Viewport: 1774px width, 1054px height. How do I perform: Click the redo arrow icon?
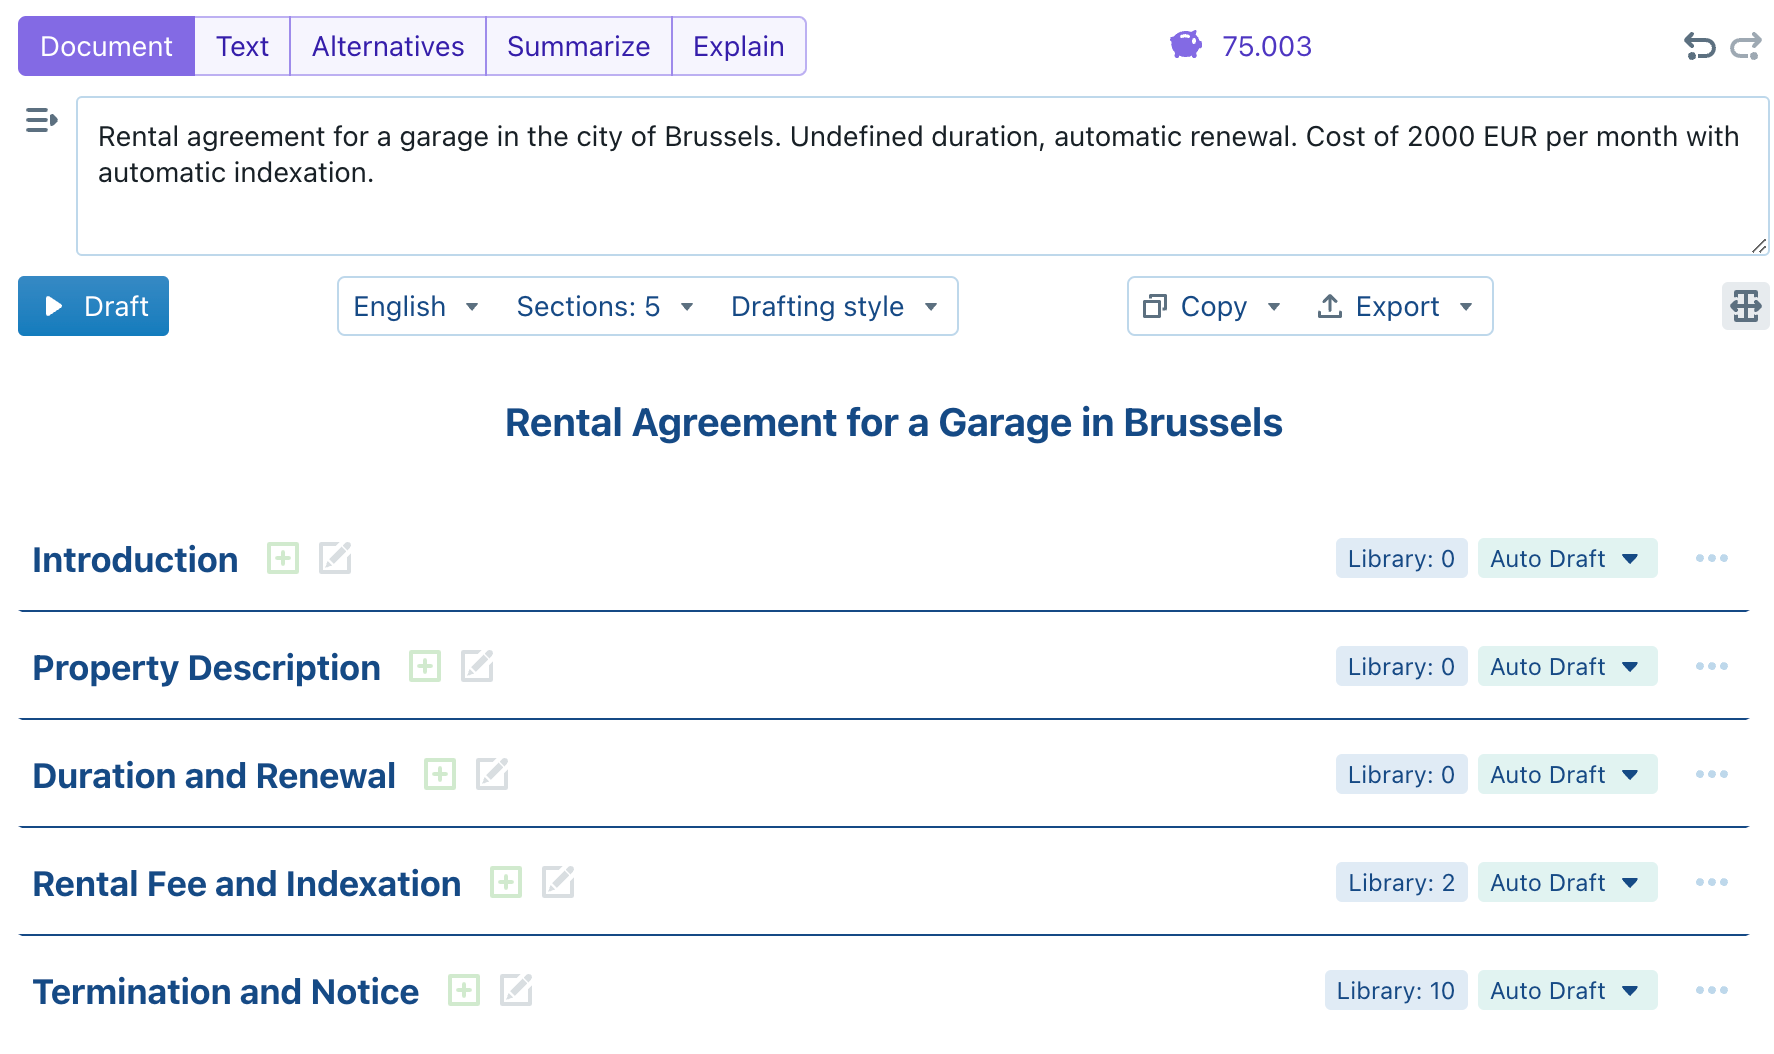1746,46
